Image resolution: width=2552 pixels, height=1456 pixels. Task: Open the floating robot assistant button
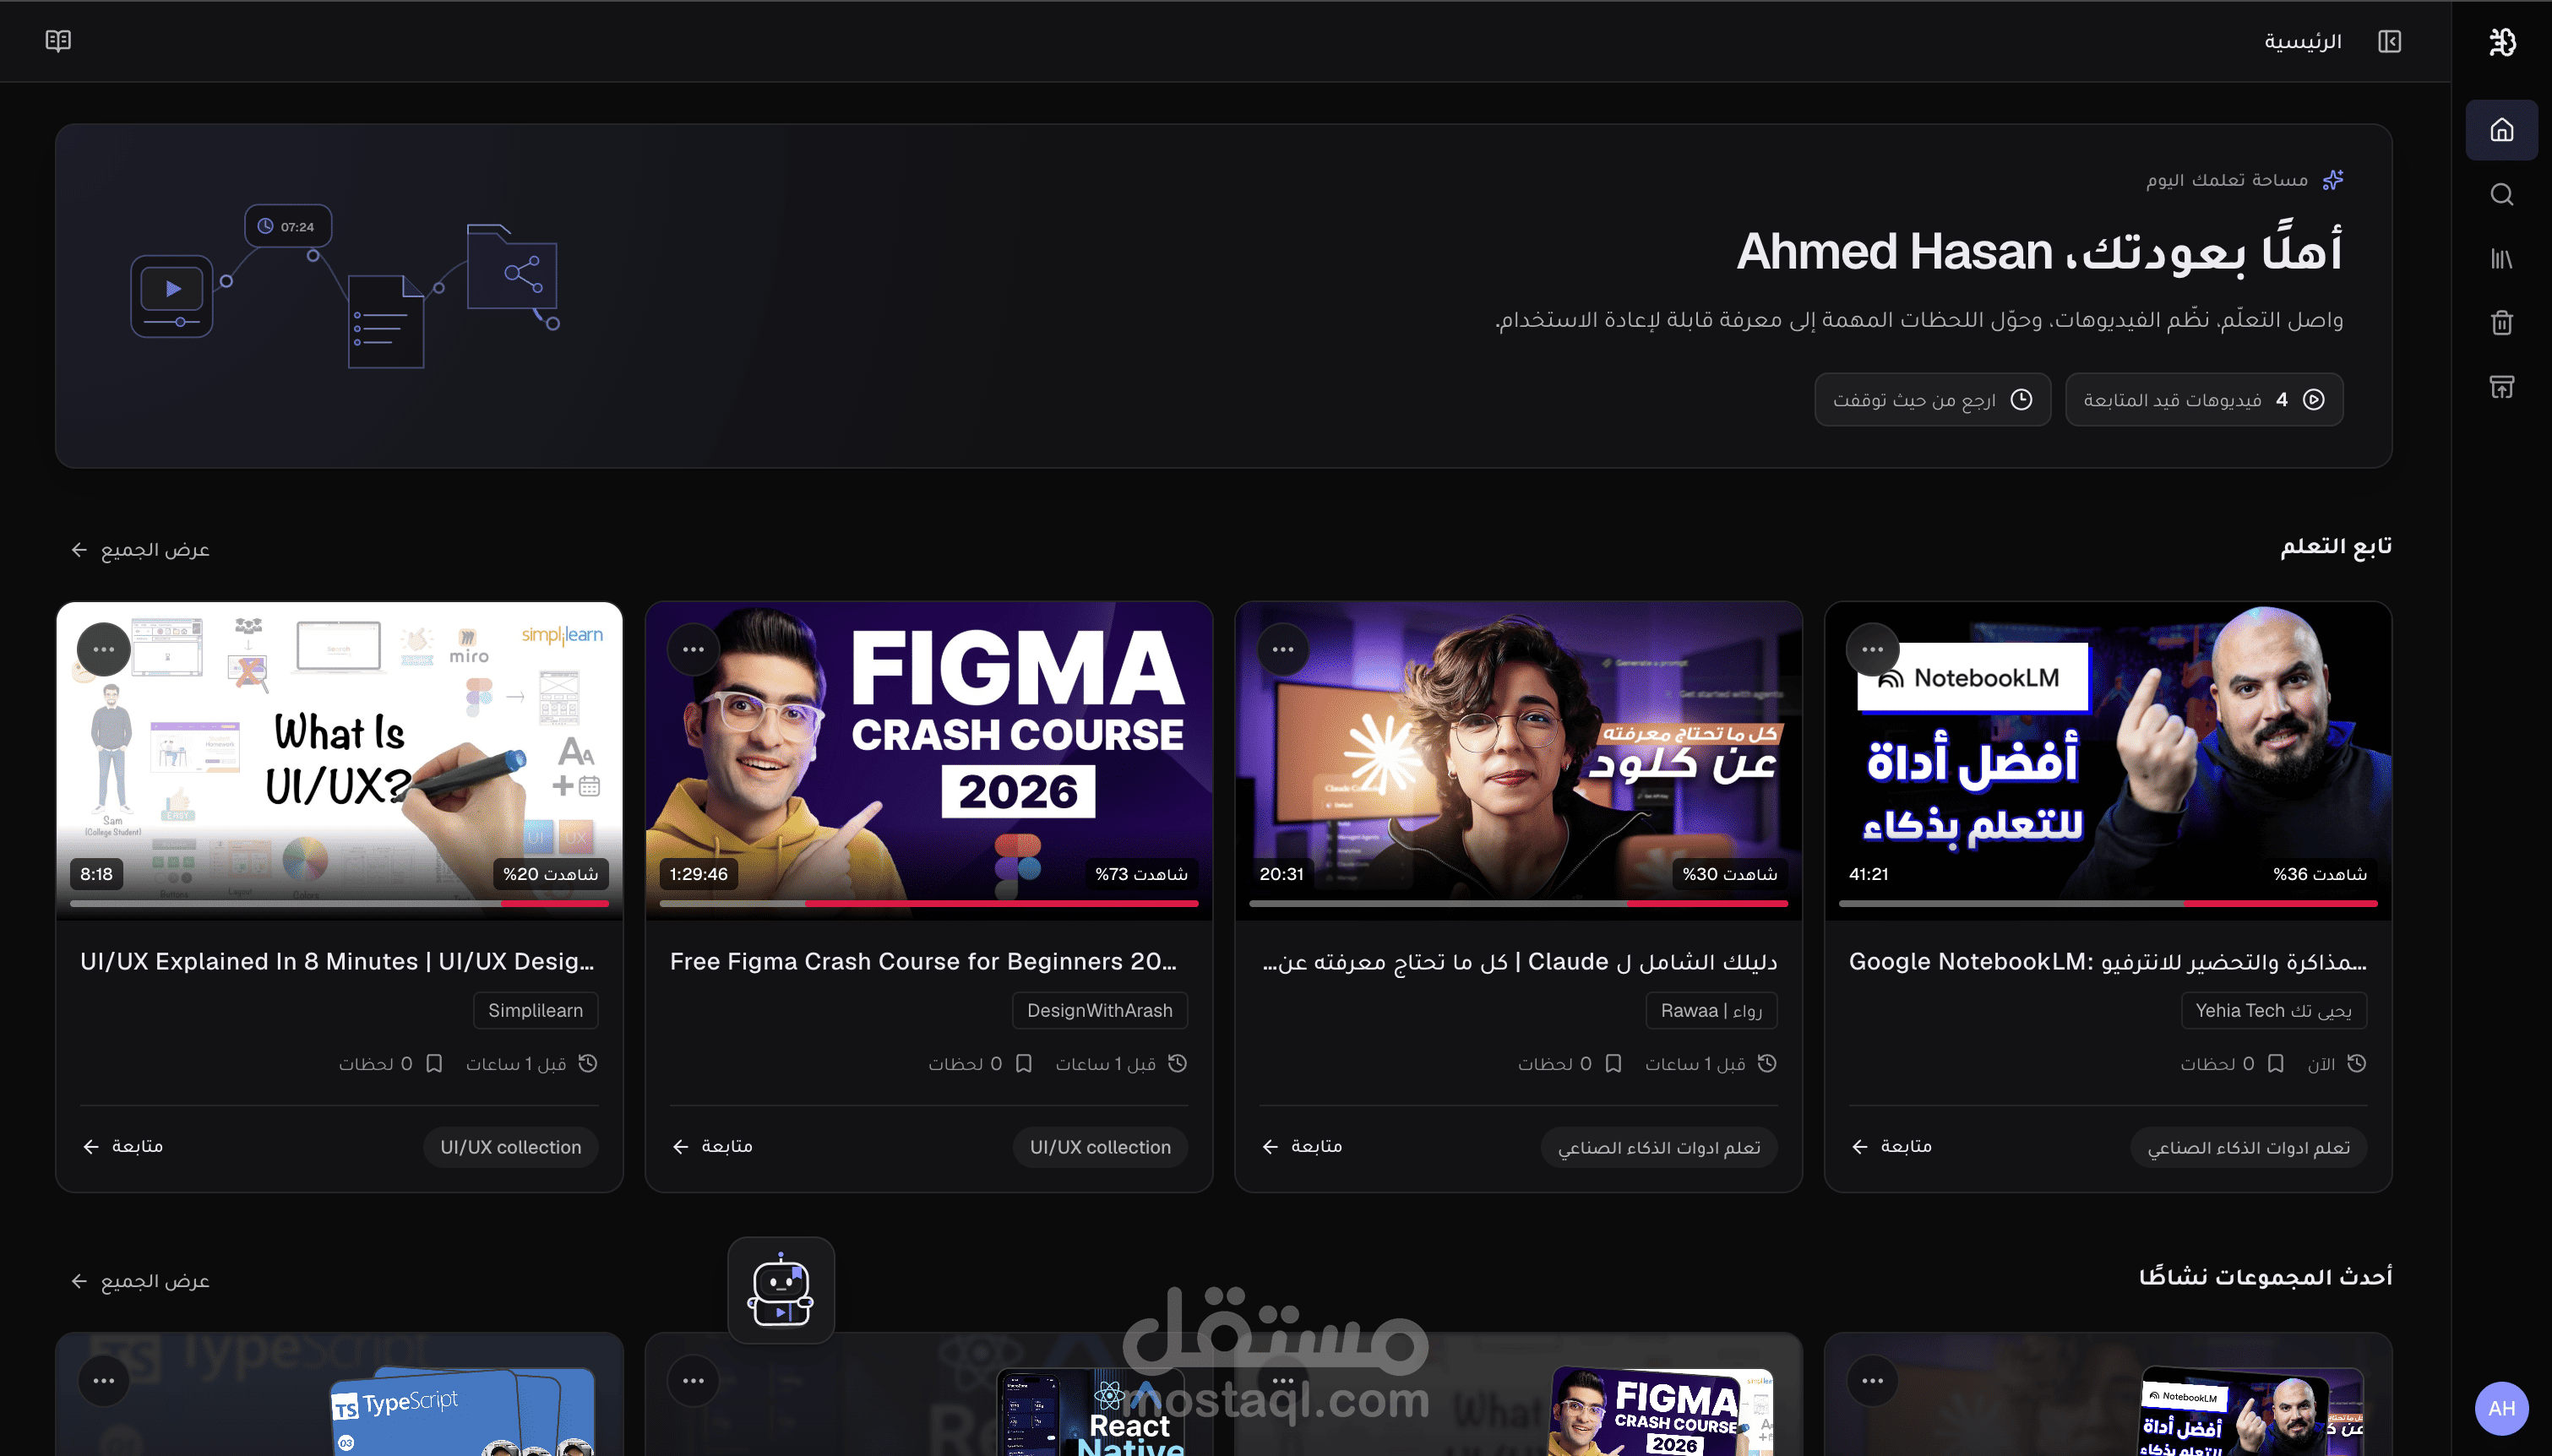[x=781, y=1290]
